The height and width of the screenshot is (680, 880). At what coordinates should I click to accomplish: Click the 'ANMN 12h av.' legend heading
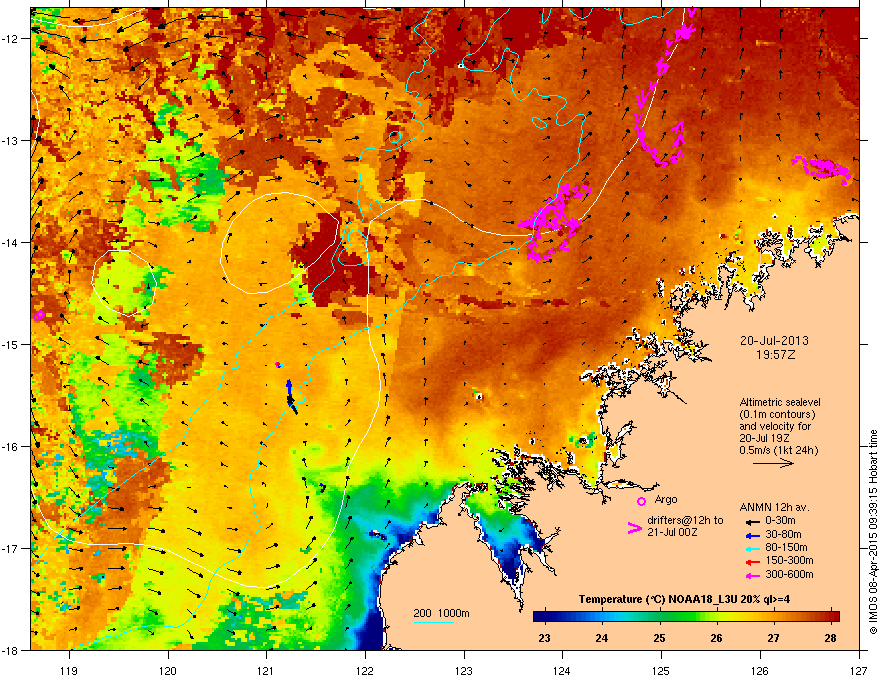(774, 508)
